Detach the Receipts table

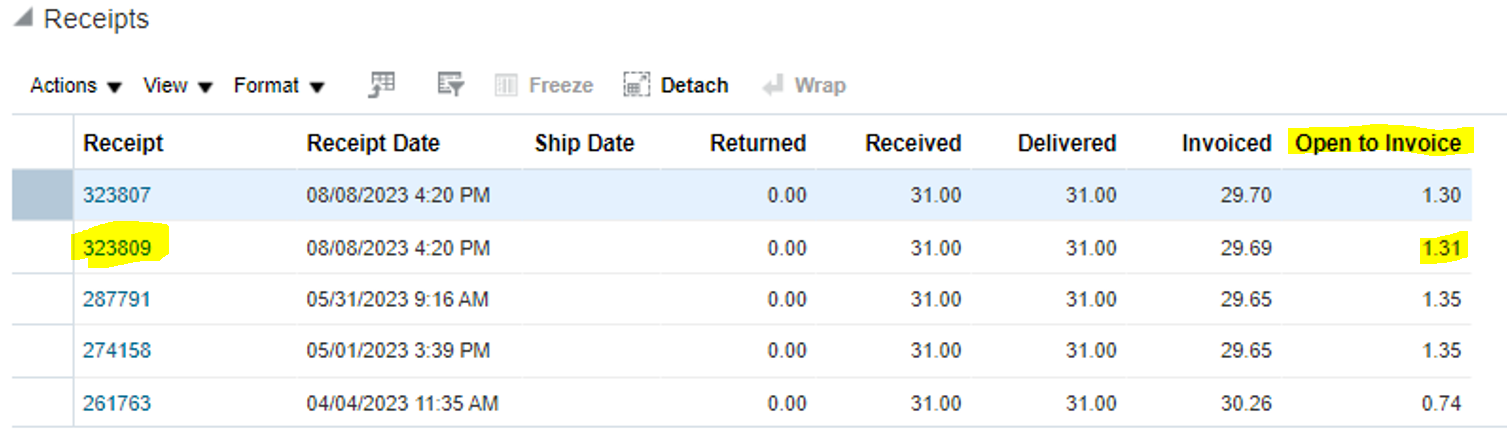point(676,86)
